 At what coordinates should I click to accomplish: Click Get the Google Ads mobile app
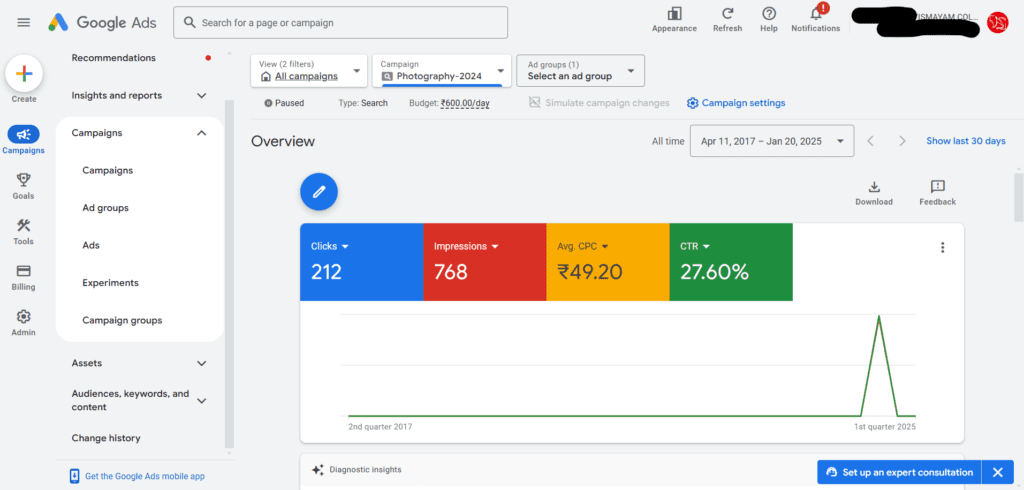[145, 476]
